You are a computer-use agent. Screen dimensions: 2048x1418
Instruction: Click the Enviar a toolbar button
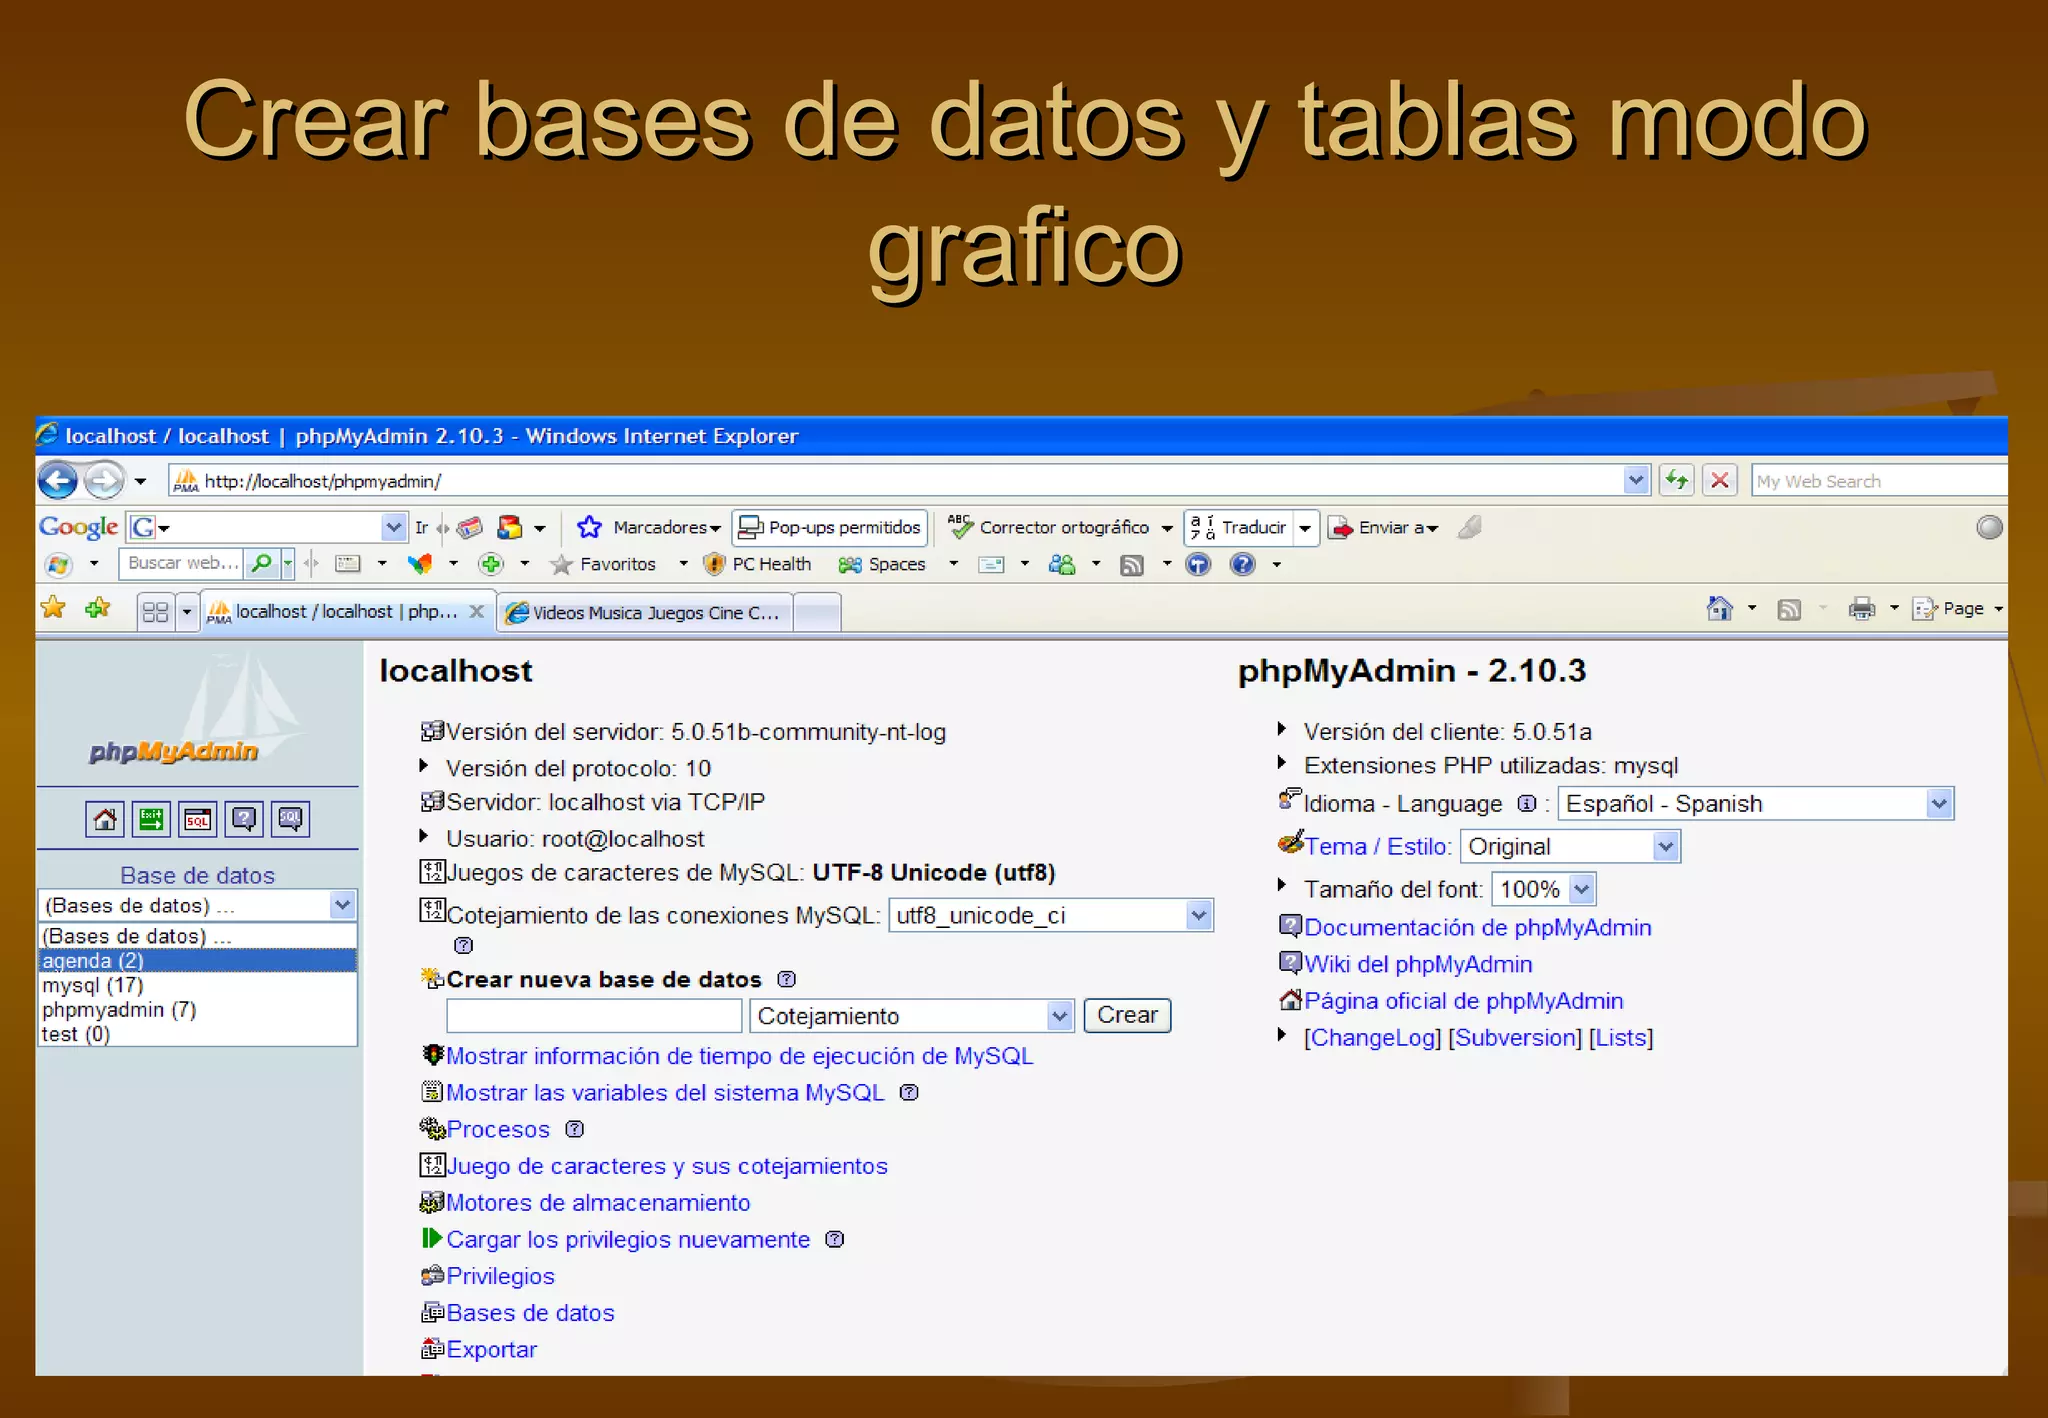point(1382,527)
